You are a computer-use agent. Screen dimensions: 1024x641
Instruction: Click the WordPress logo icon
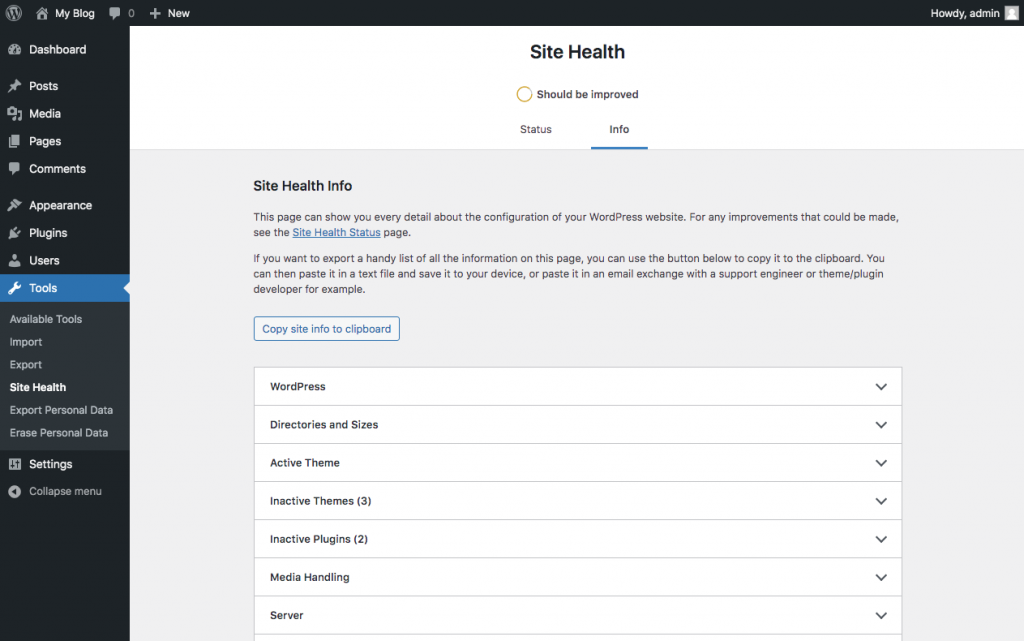[14, 13]
